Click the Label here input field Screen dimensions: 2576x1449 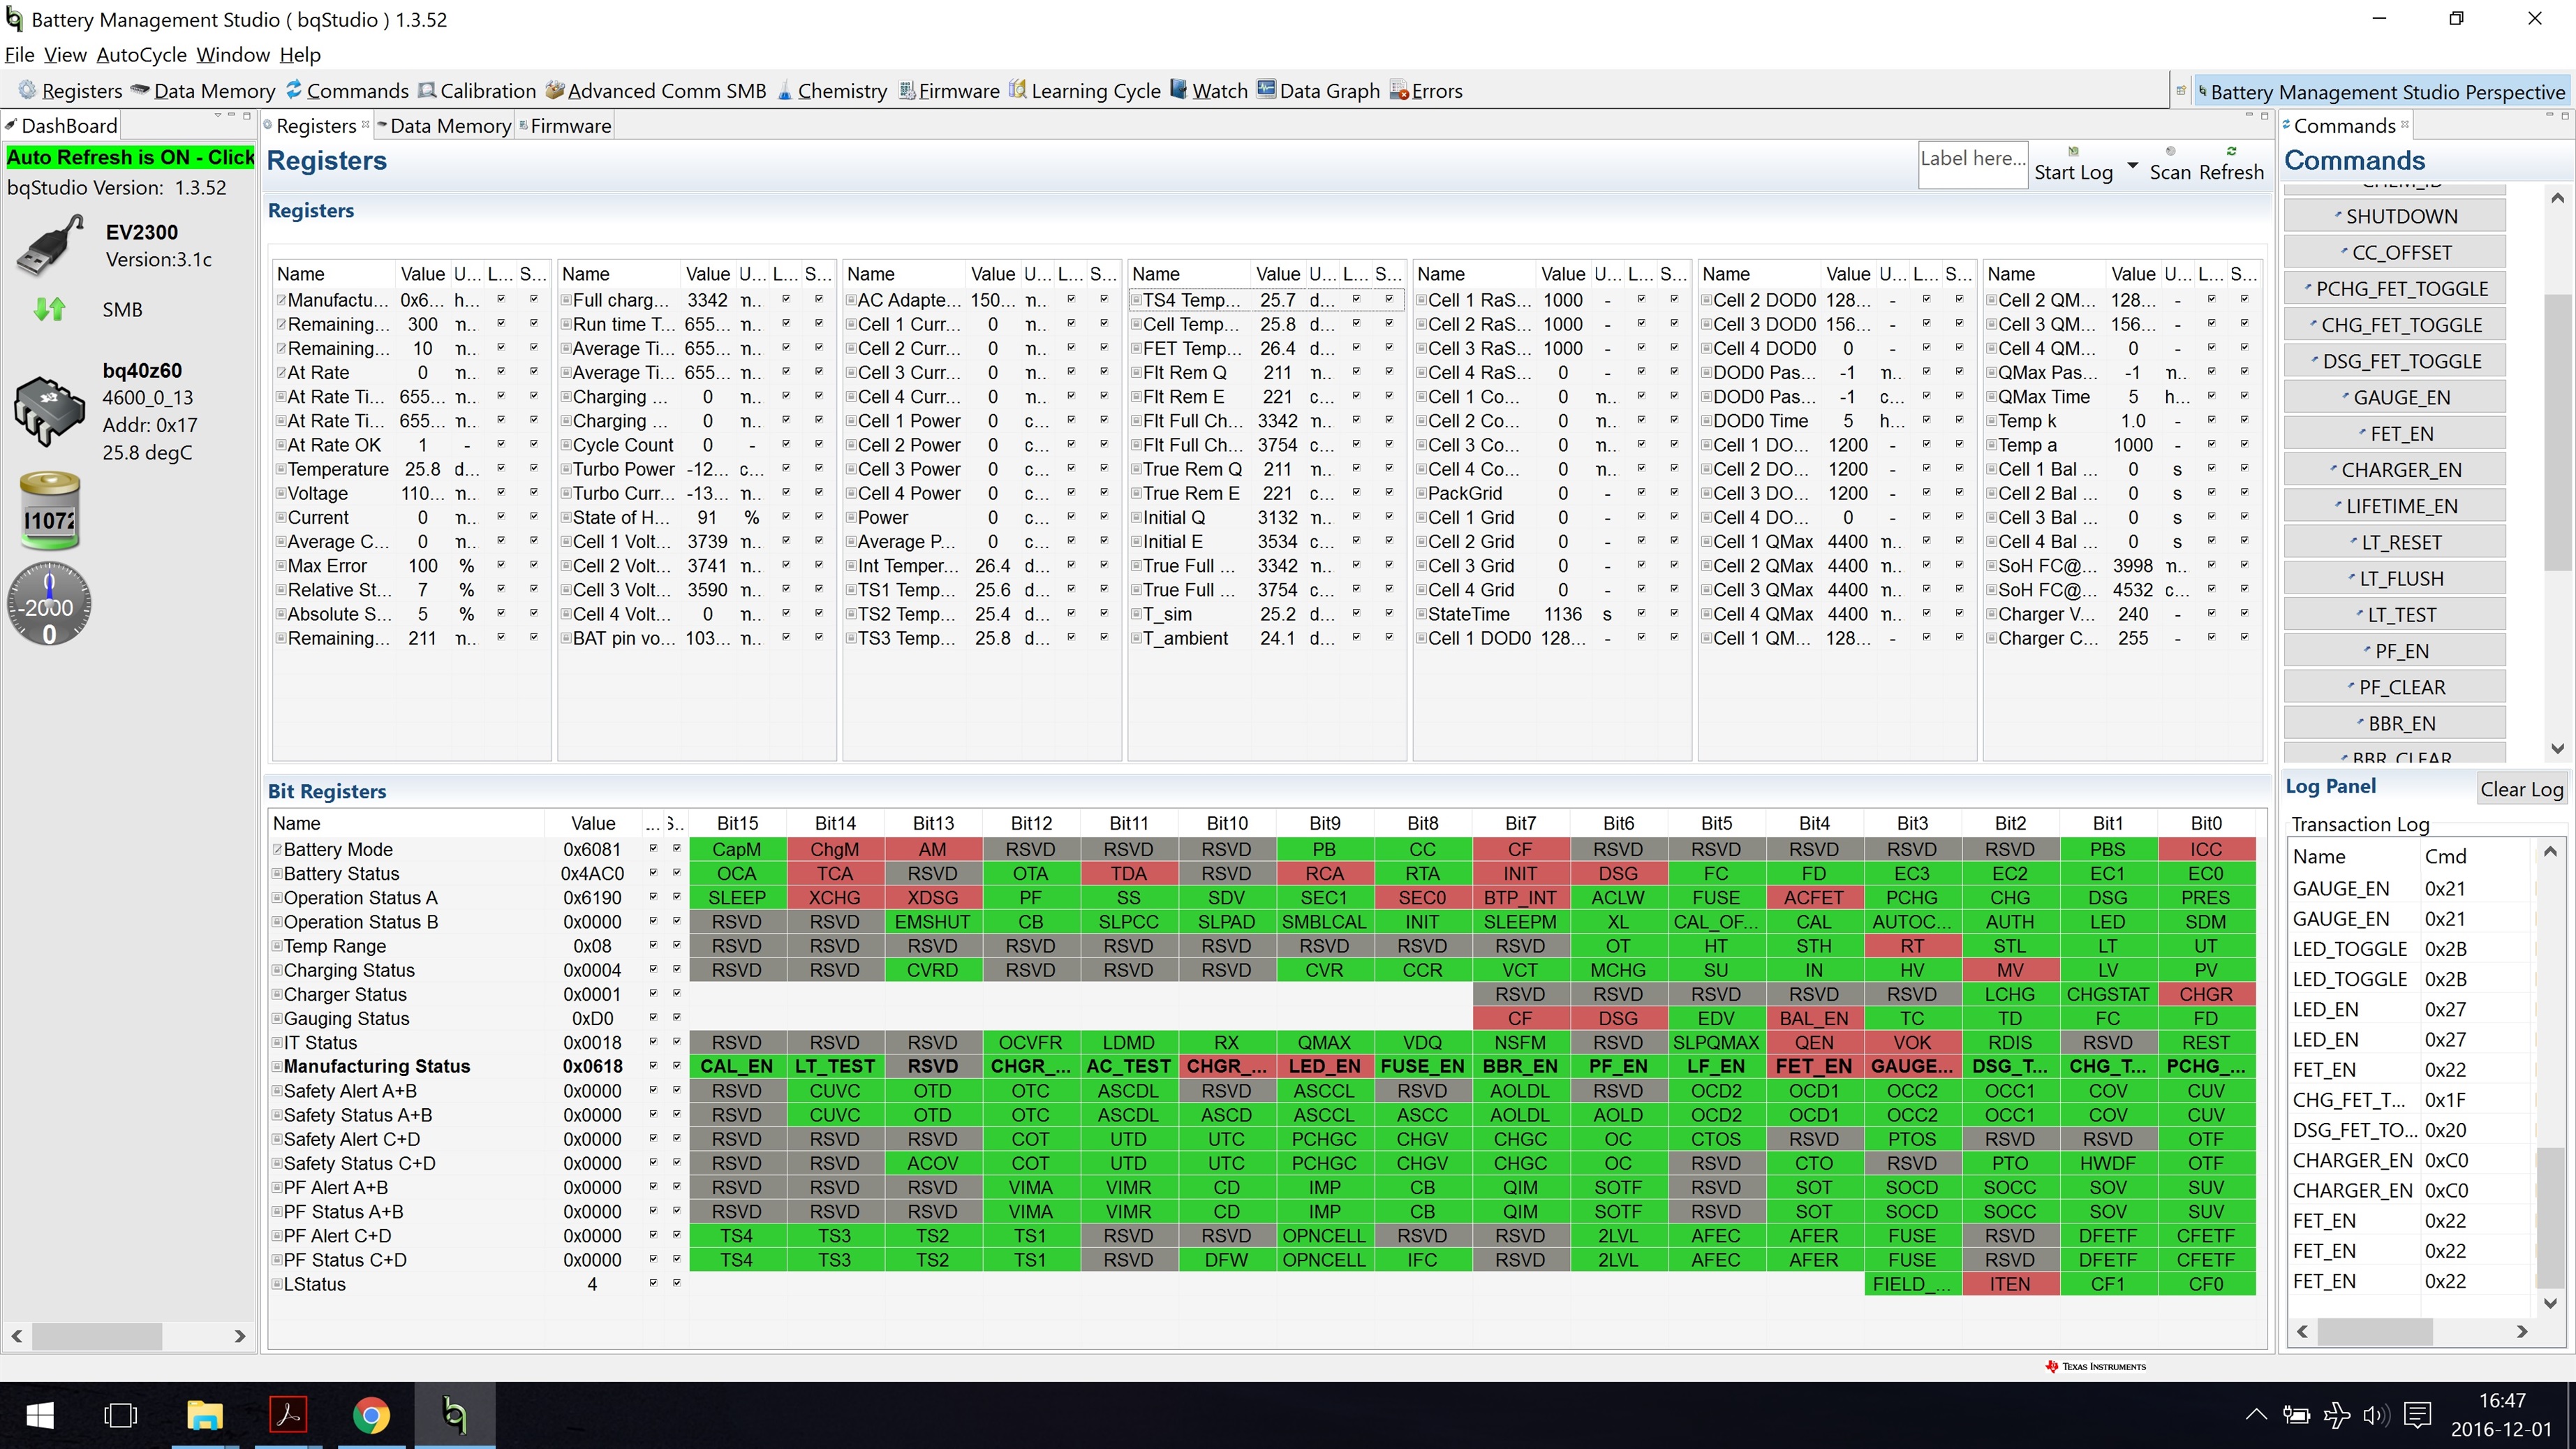pyautogui.click(x=1972, y=165)
